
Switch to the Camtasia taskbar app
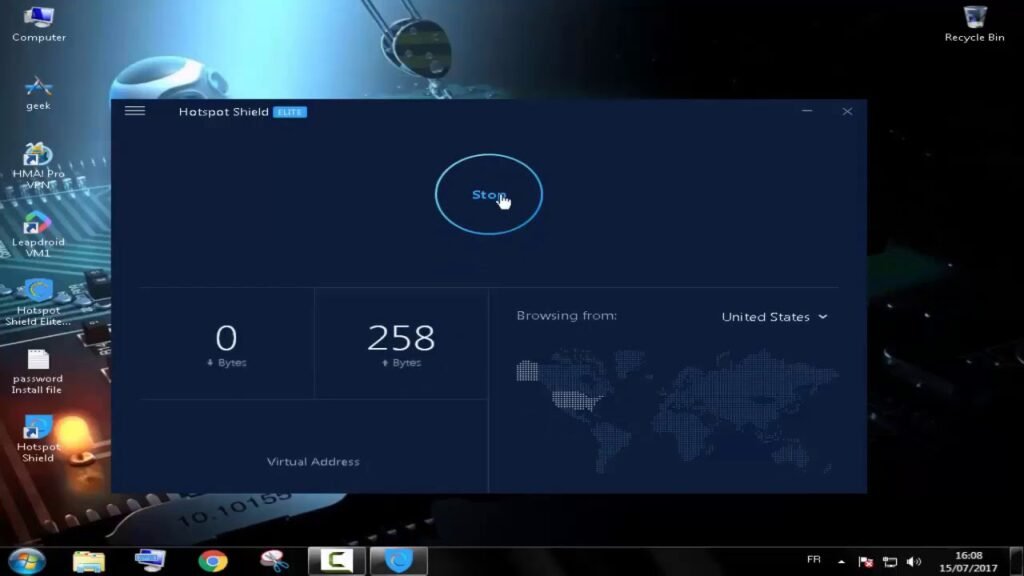click(336, 561)
